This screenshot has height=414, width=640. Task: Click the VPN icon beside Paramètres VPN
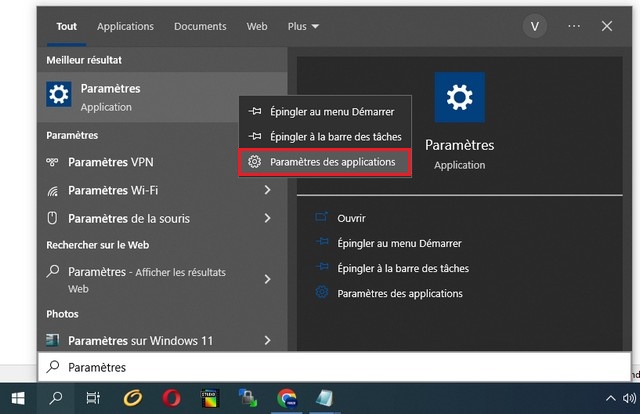pos(52,162)
